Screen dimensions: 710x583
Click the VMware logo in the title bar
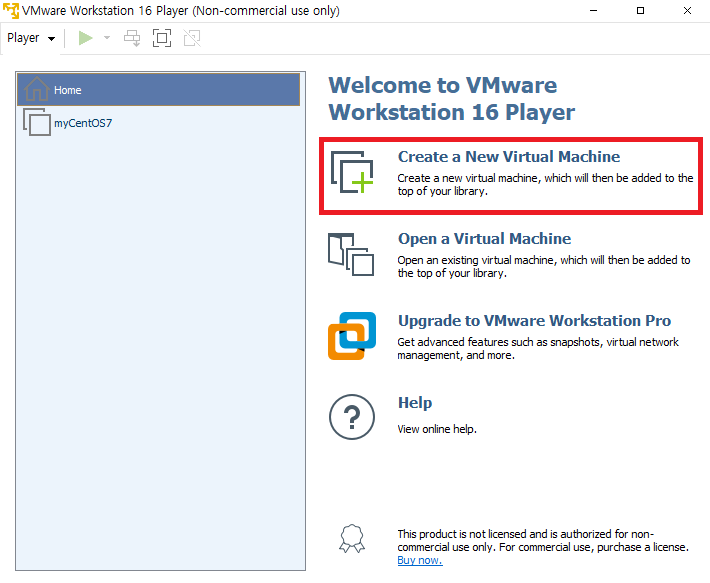click(x=11, y=10)
